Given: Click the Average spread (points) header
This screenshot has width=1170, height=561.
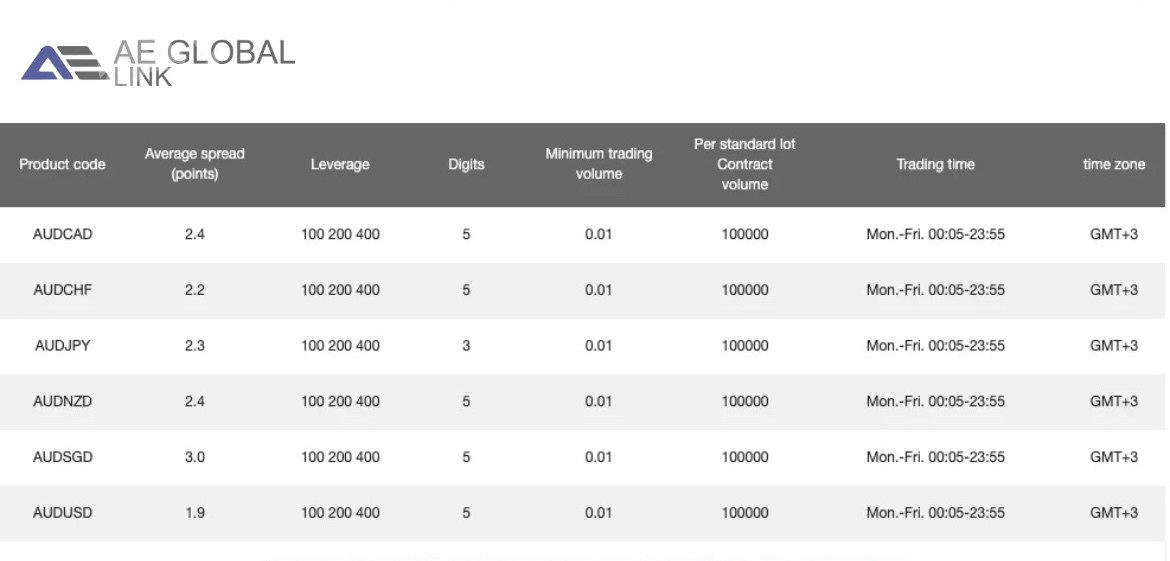Looking at the screenshot, I should click(195, 164).
